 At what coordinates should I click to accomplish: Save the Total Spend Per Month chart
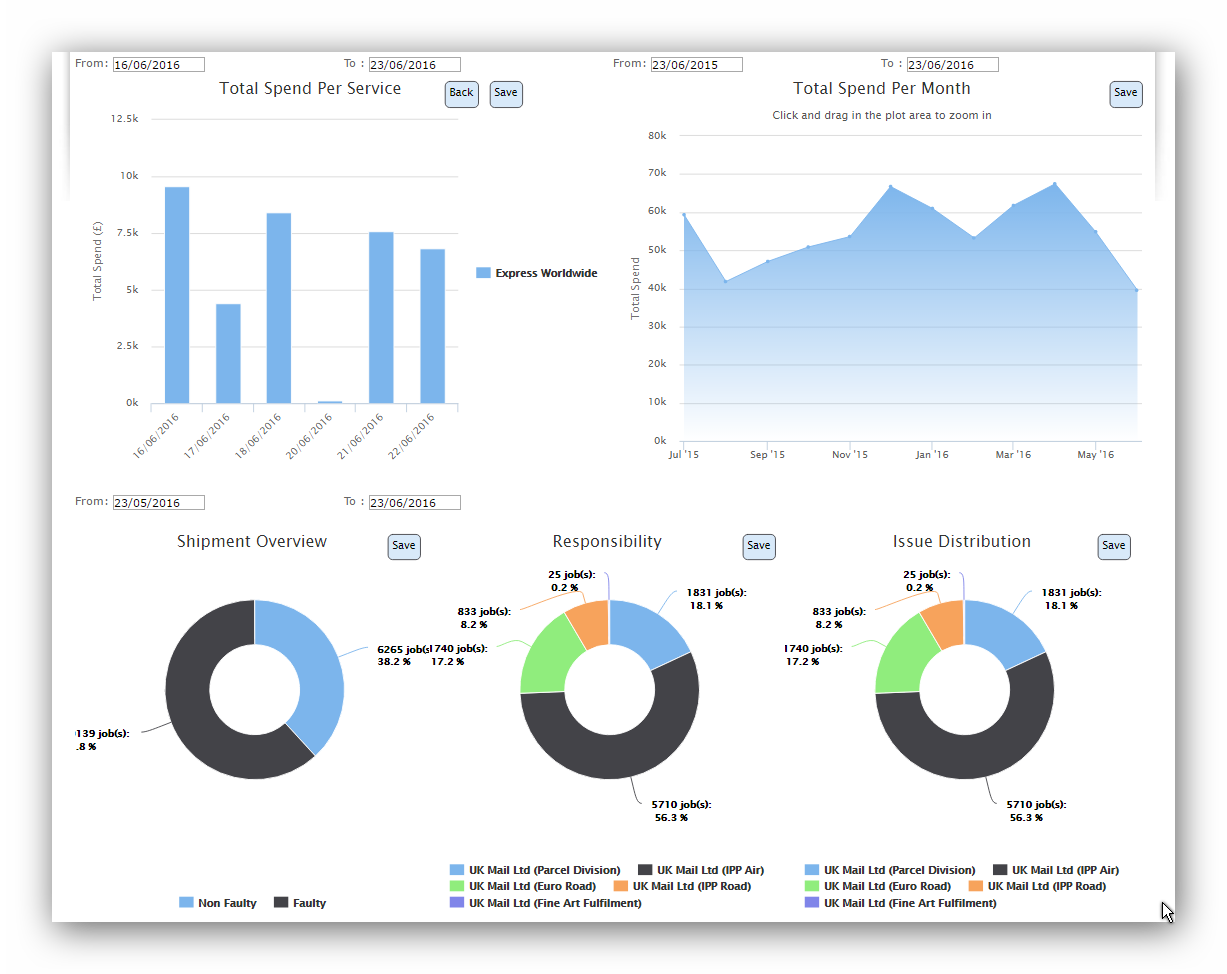[1125, 94]
